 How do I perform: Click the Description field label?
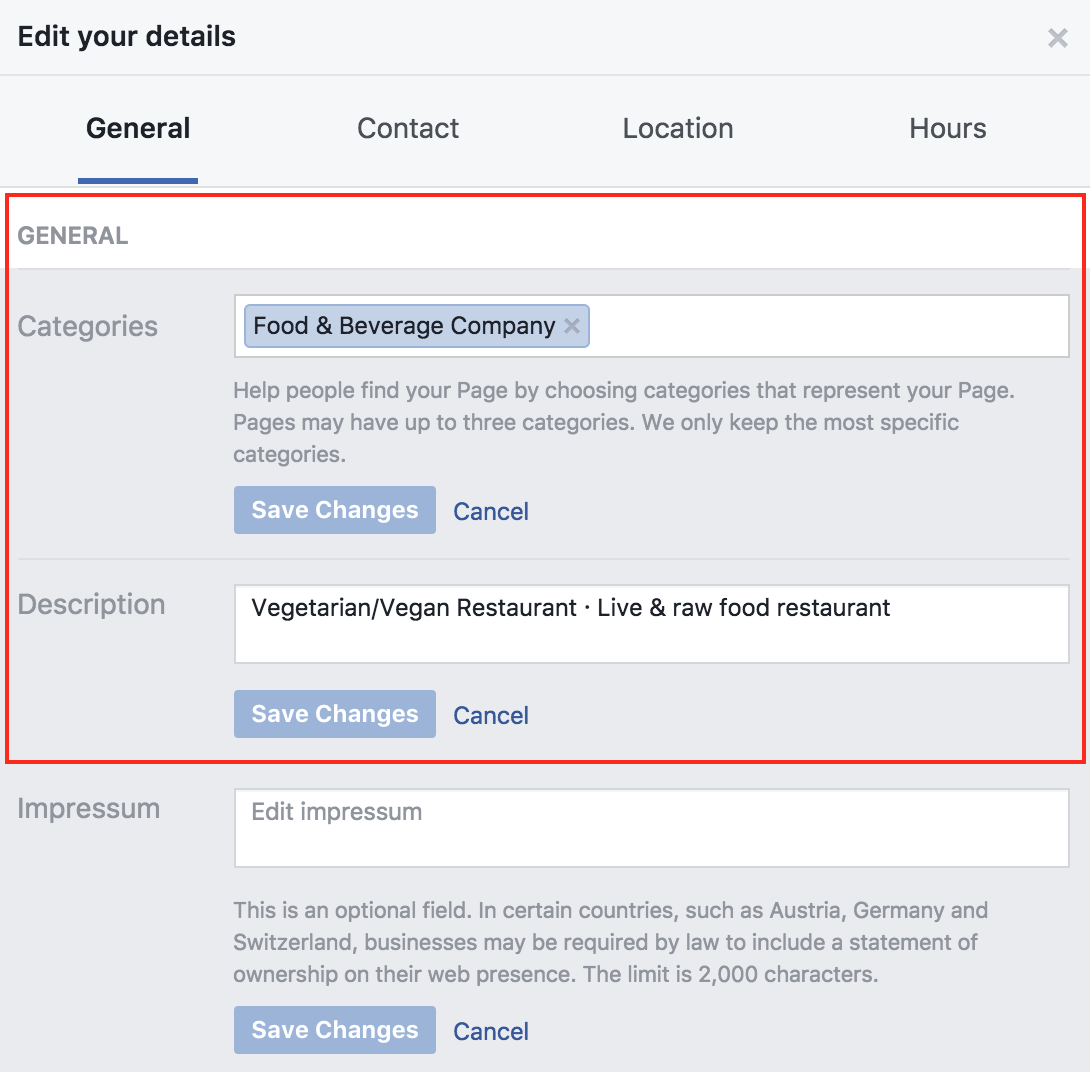91,604
